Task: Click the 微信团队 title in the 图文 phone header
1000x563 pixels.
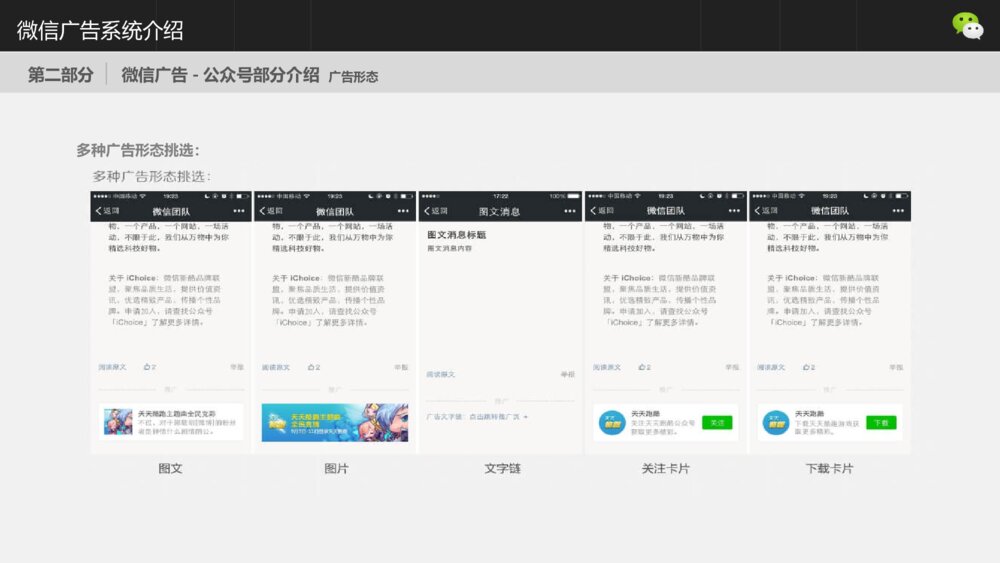Action: click(x=171, y=211)
